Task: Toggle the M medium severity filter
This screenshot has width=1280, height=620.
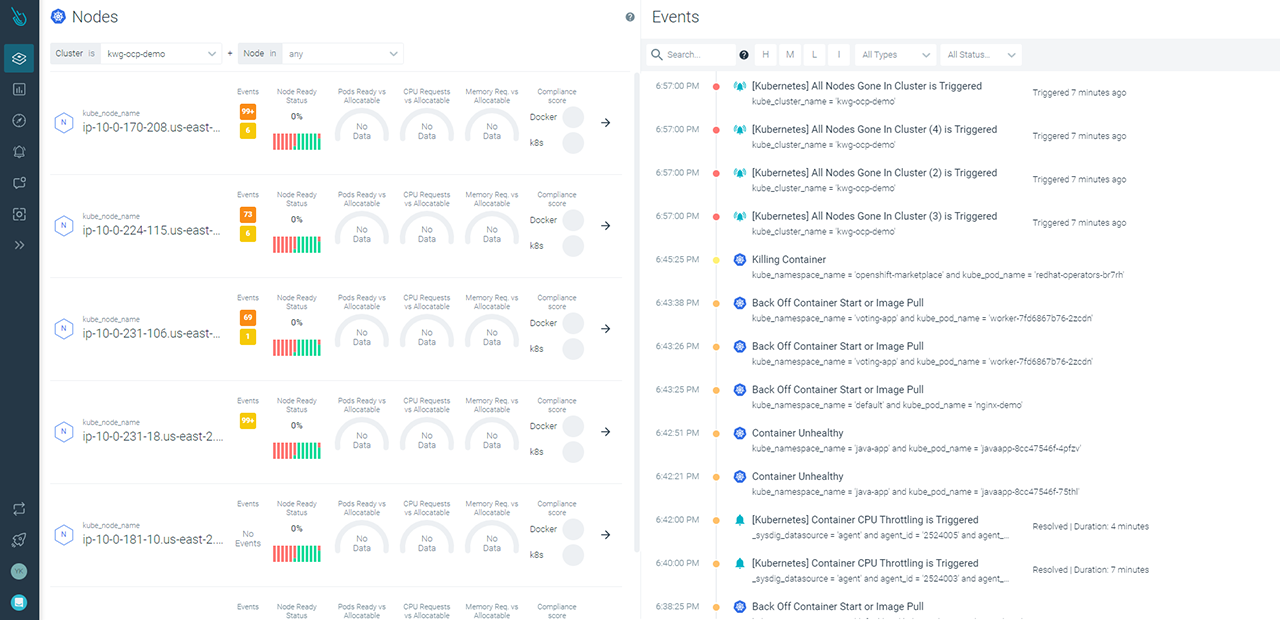Action: pos(790,55)
